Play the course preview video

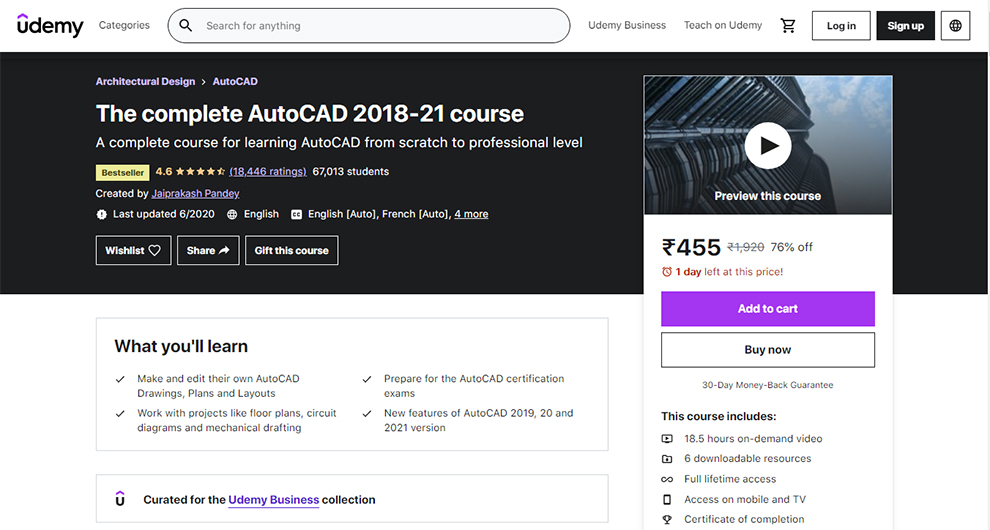[767, 146]
